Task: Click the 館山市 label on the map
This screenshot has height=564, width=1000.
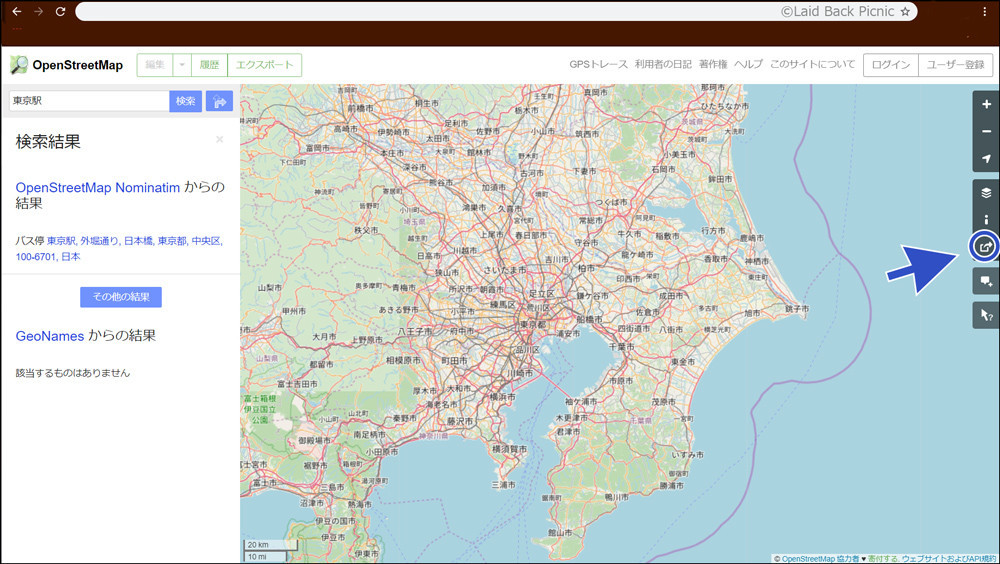Action: (x=560, y=533)
